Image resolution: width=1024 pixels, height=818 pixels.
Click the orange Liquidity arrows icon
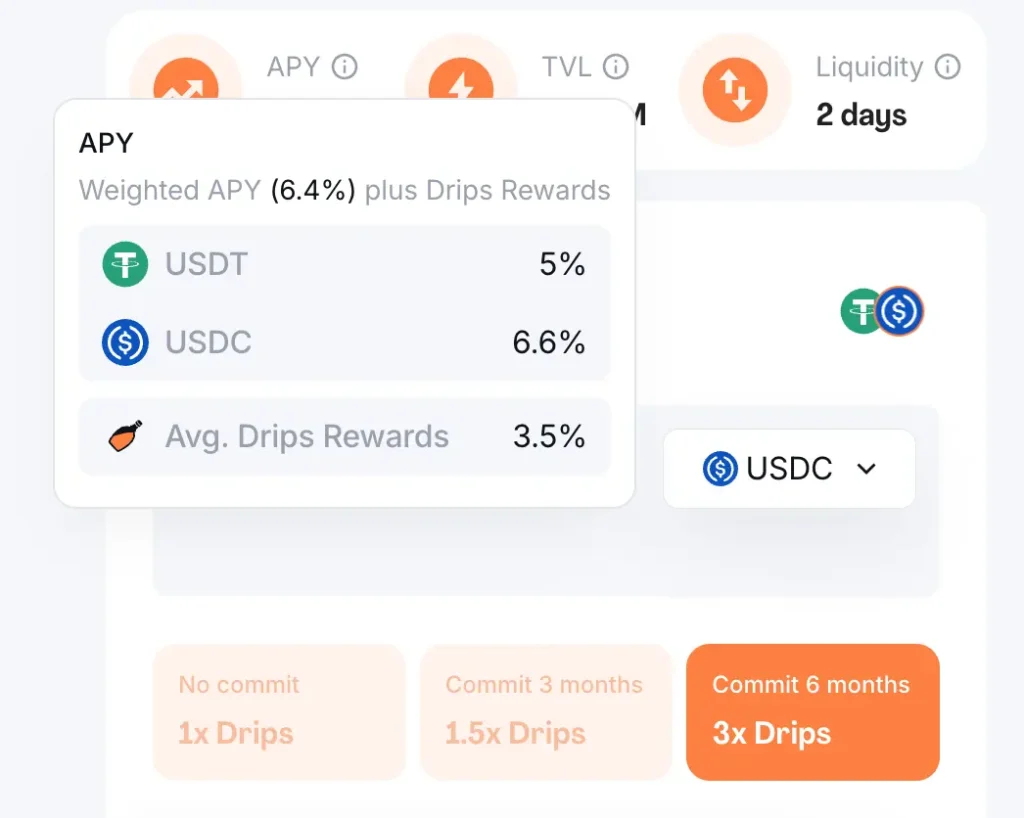(735, 90)
